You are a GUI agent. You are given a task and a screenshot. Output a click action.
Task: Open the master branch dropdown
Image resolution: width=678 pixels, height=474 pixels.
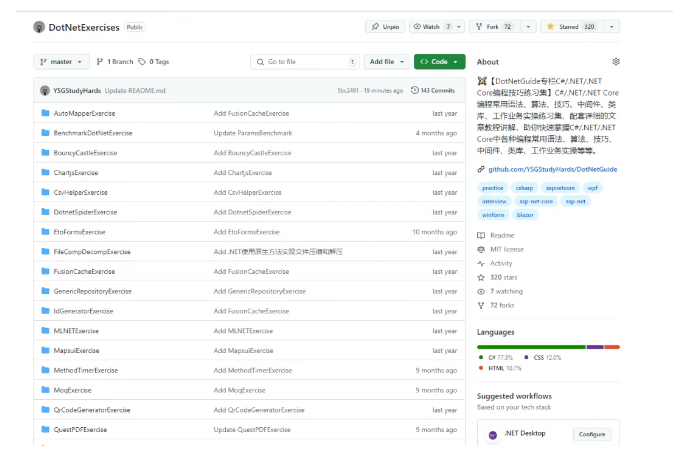61,62
